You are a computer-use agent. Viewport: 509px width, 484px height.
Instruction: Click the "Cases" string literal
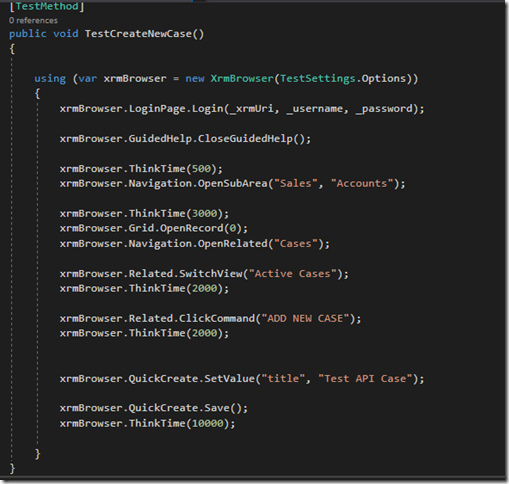point(295,244)
